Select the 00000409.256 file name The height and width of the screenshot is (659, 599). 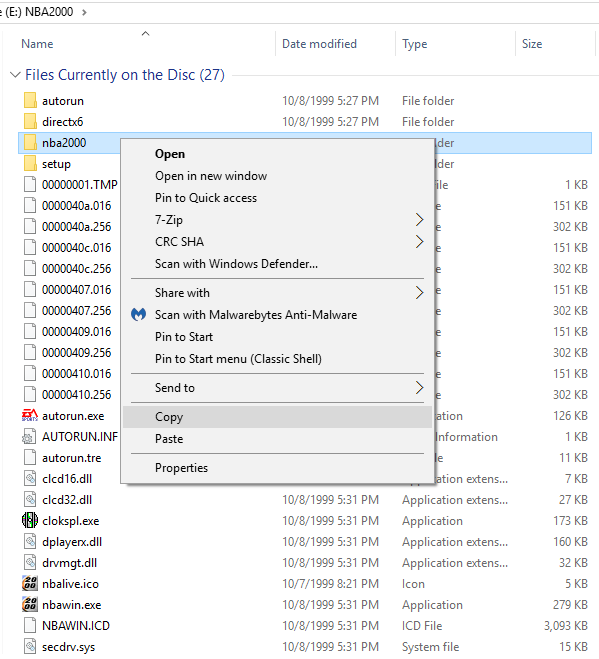77,353
